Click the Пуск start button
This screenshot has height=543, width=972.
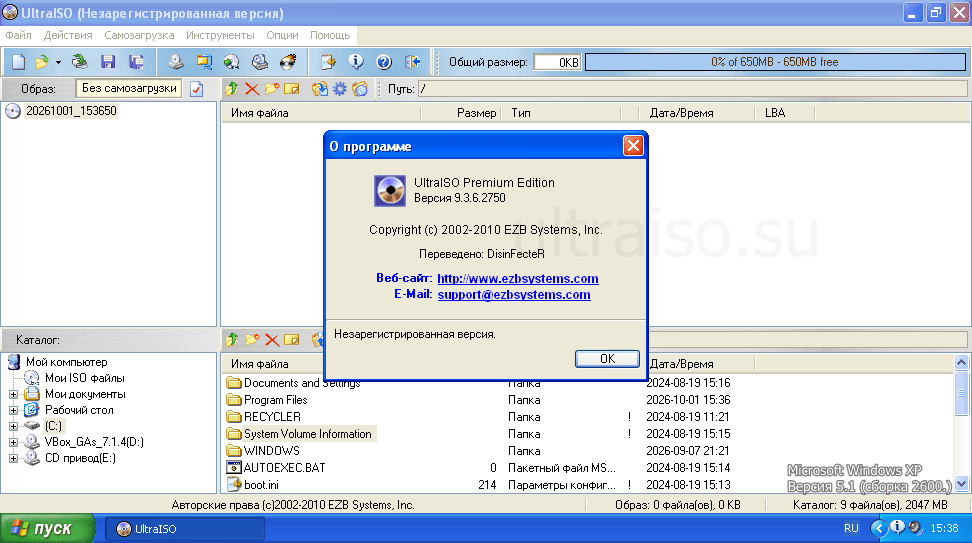47,529
